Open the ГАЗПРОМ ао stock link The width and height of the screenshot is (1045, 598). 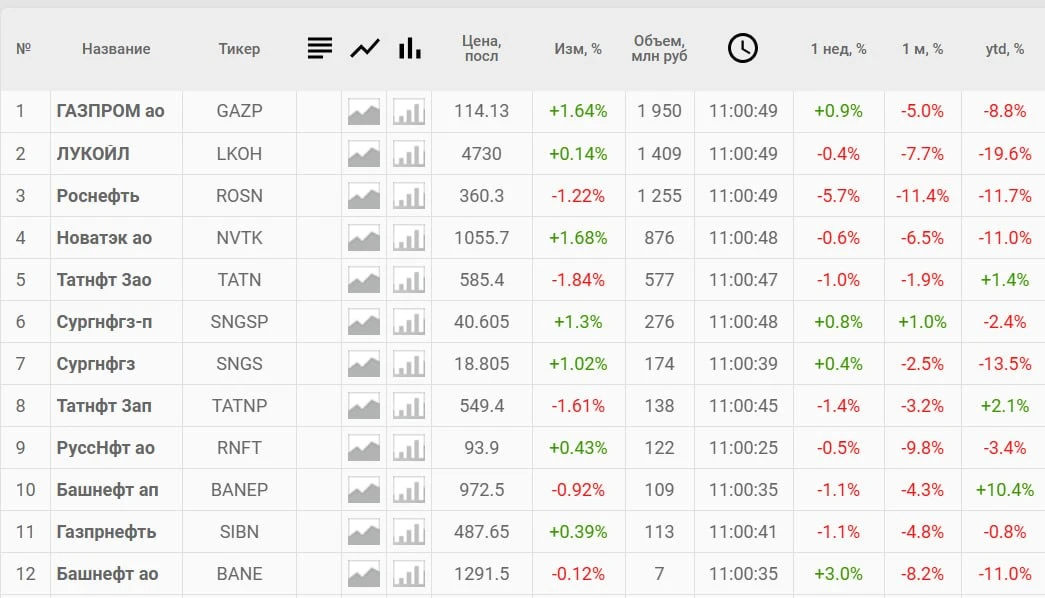pyautogui.click(x=111, y=111)
